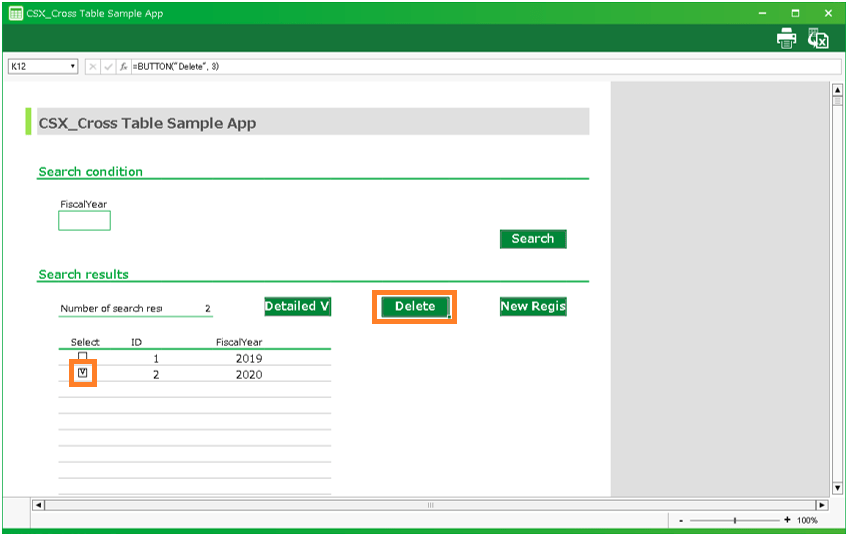Uncheck the Select box for ID 2
849x536 pixels.
(x=83, y=374)
